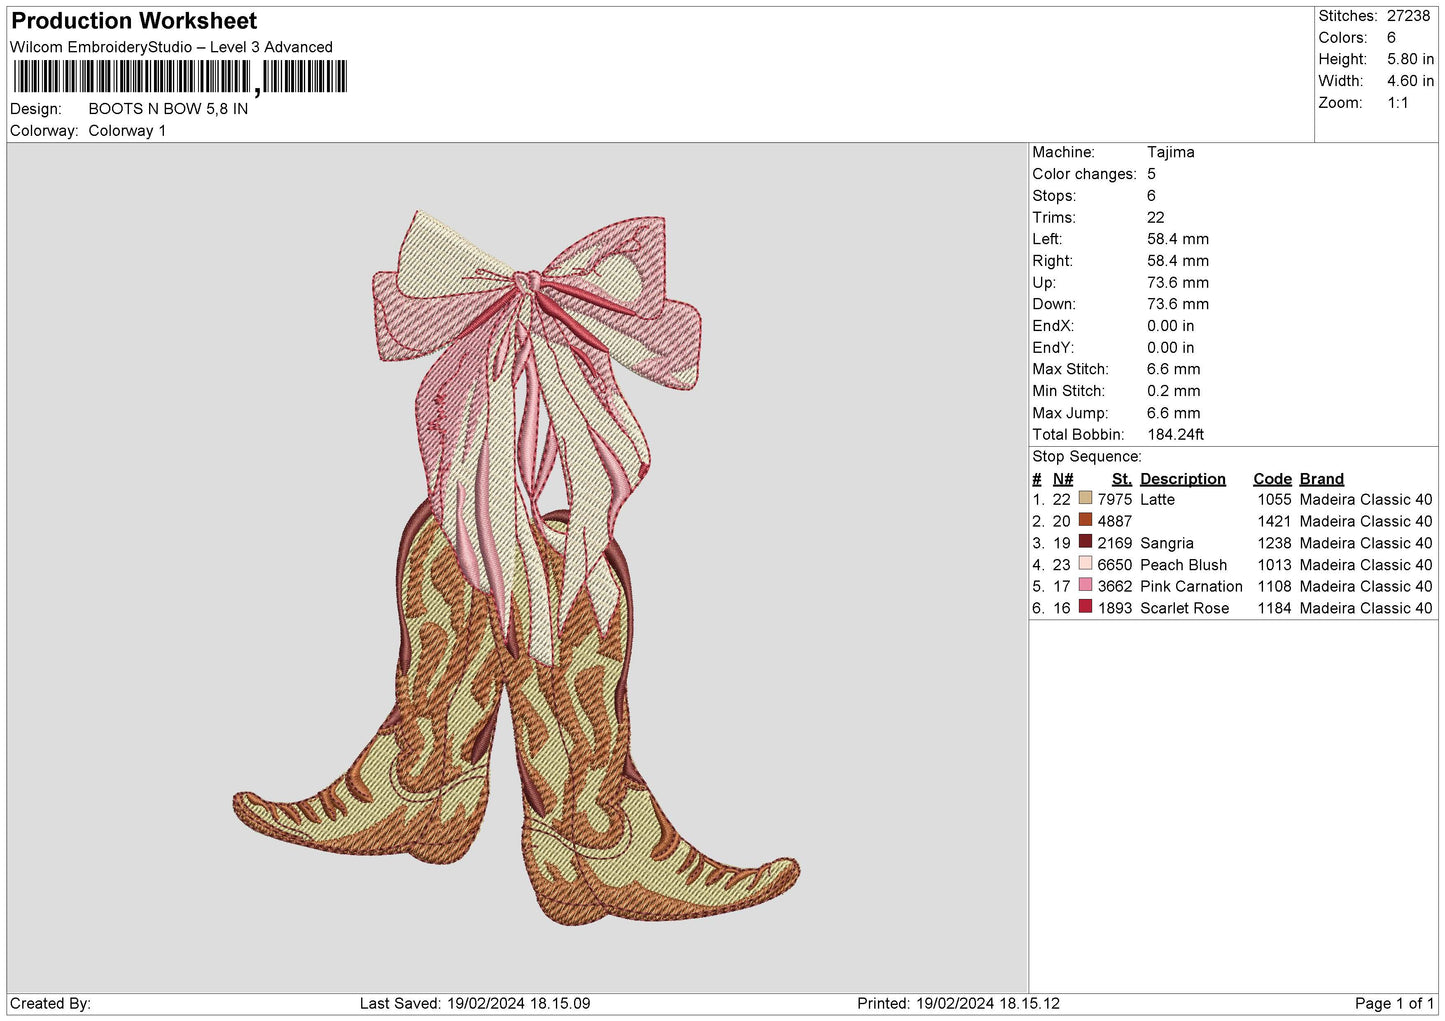Viewport: 1445px width, 1021px height.
Task: Click the EndY value 0.00 in
Action: [x=1170, y=348]
